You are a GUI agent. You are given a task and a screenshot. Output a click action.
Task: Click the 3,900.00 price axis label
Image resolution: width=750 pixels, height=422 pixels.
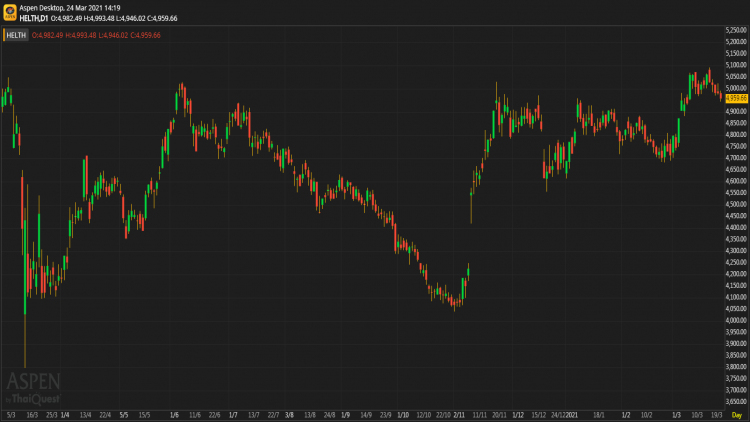[736, 344]
